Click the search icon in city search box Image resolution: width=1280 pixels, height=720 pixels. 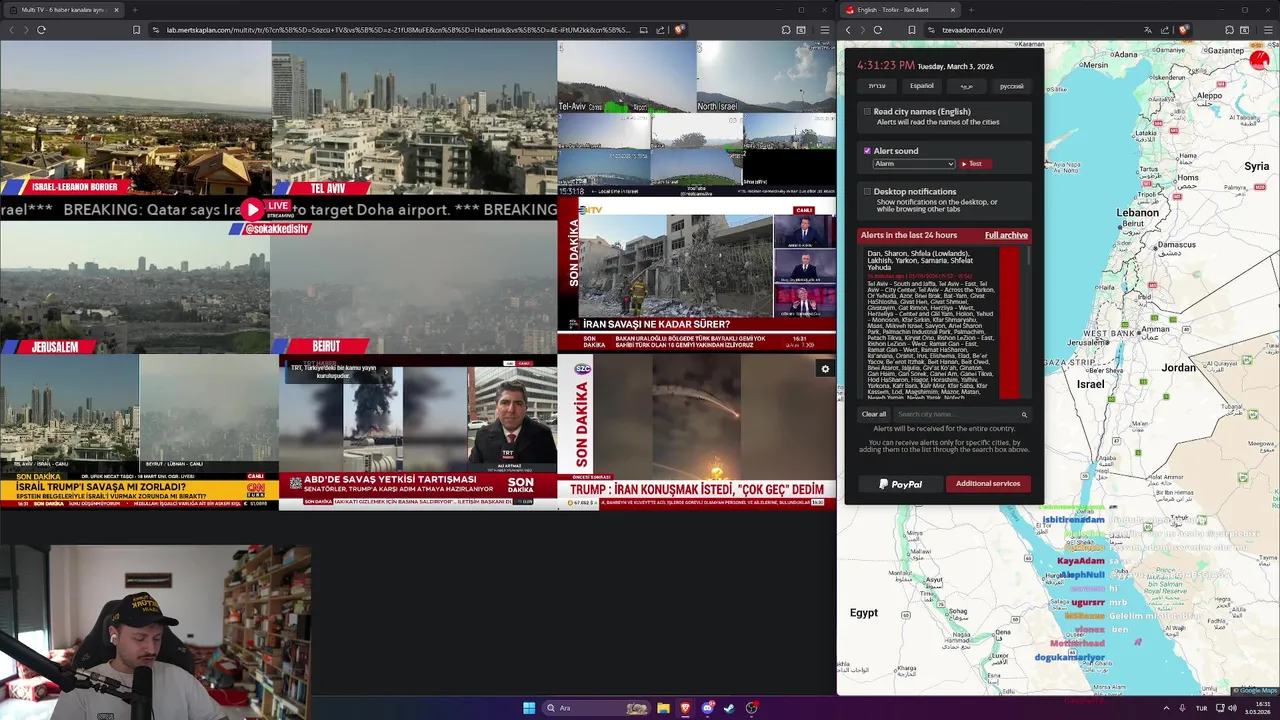(x=1024, y=414)
